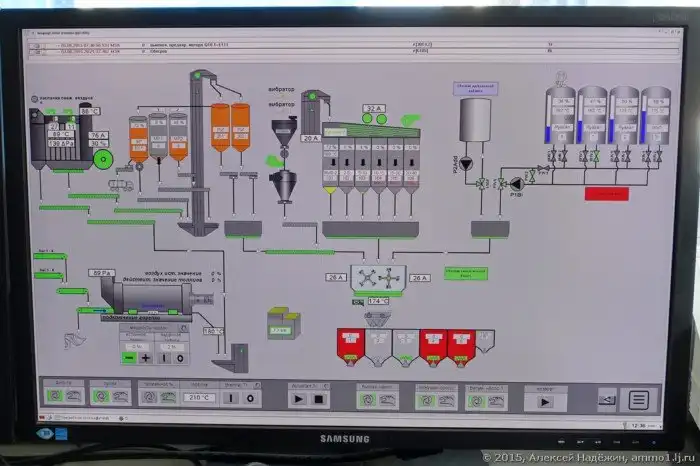Click the rotary drum dryer graphic

click(x=150, y=294)
